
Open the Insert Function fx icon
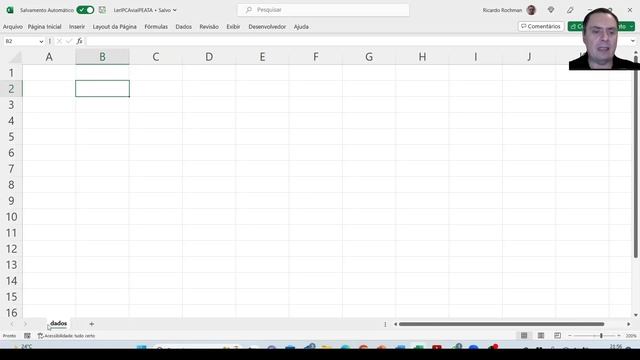(x=79, y=41)
